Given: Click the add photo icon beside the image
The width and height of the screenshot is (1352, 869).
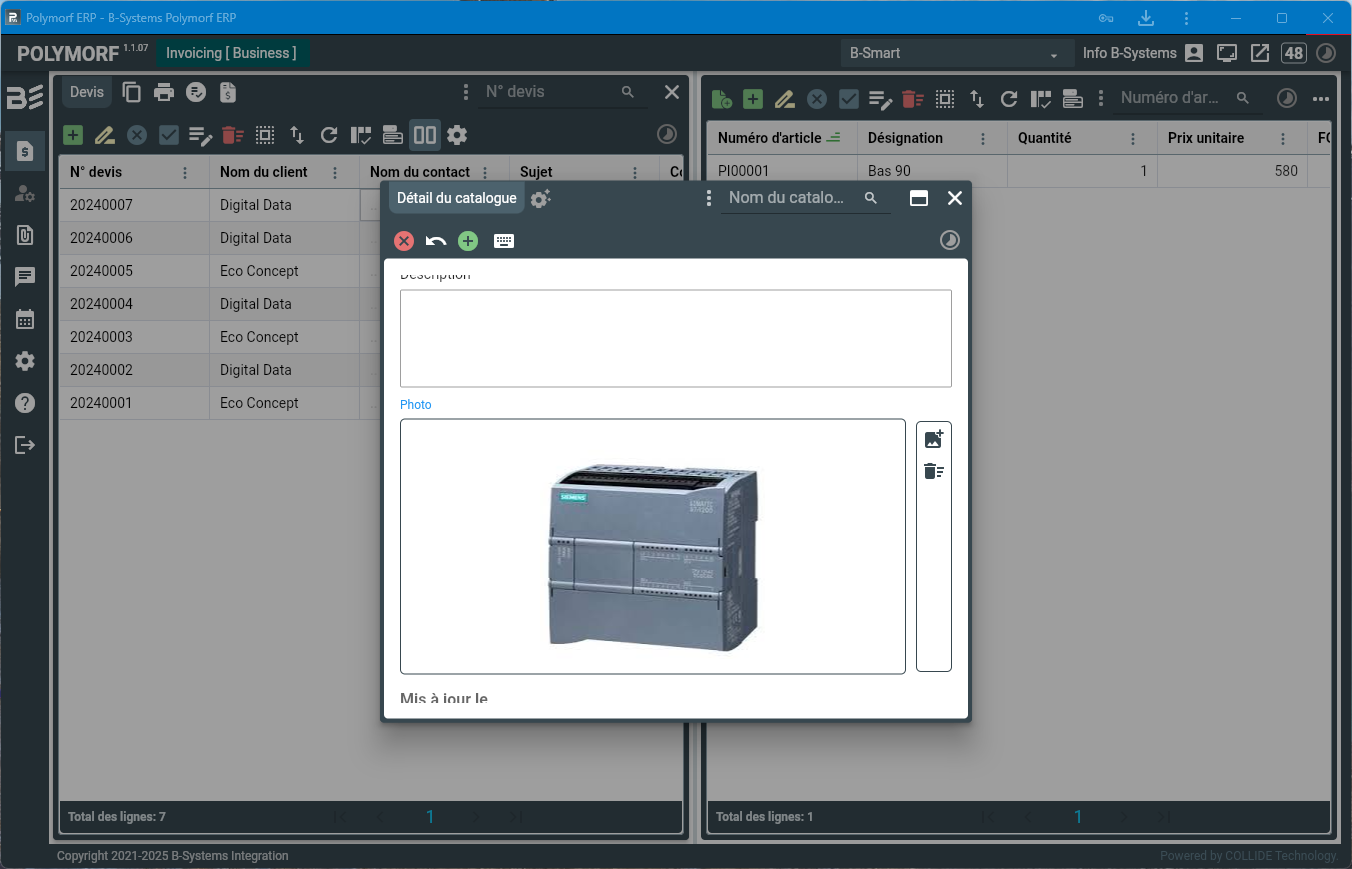Looking at the screenshot, I should (934, 439).
